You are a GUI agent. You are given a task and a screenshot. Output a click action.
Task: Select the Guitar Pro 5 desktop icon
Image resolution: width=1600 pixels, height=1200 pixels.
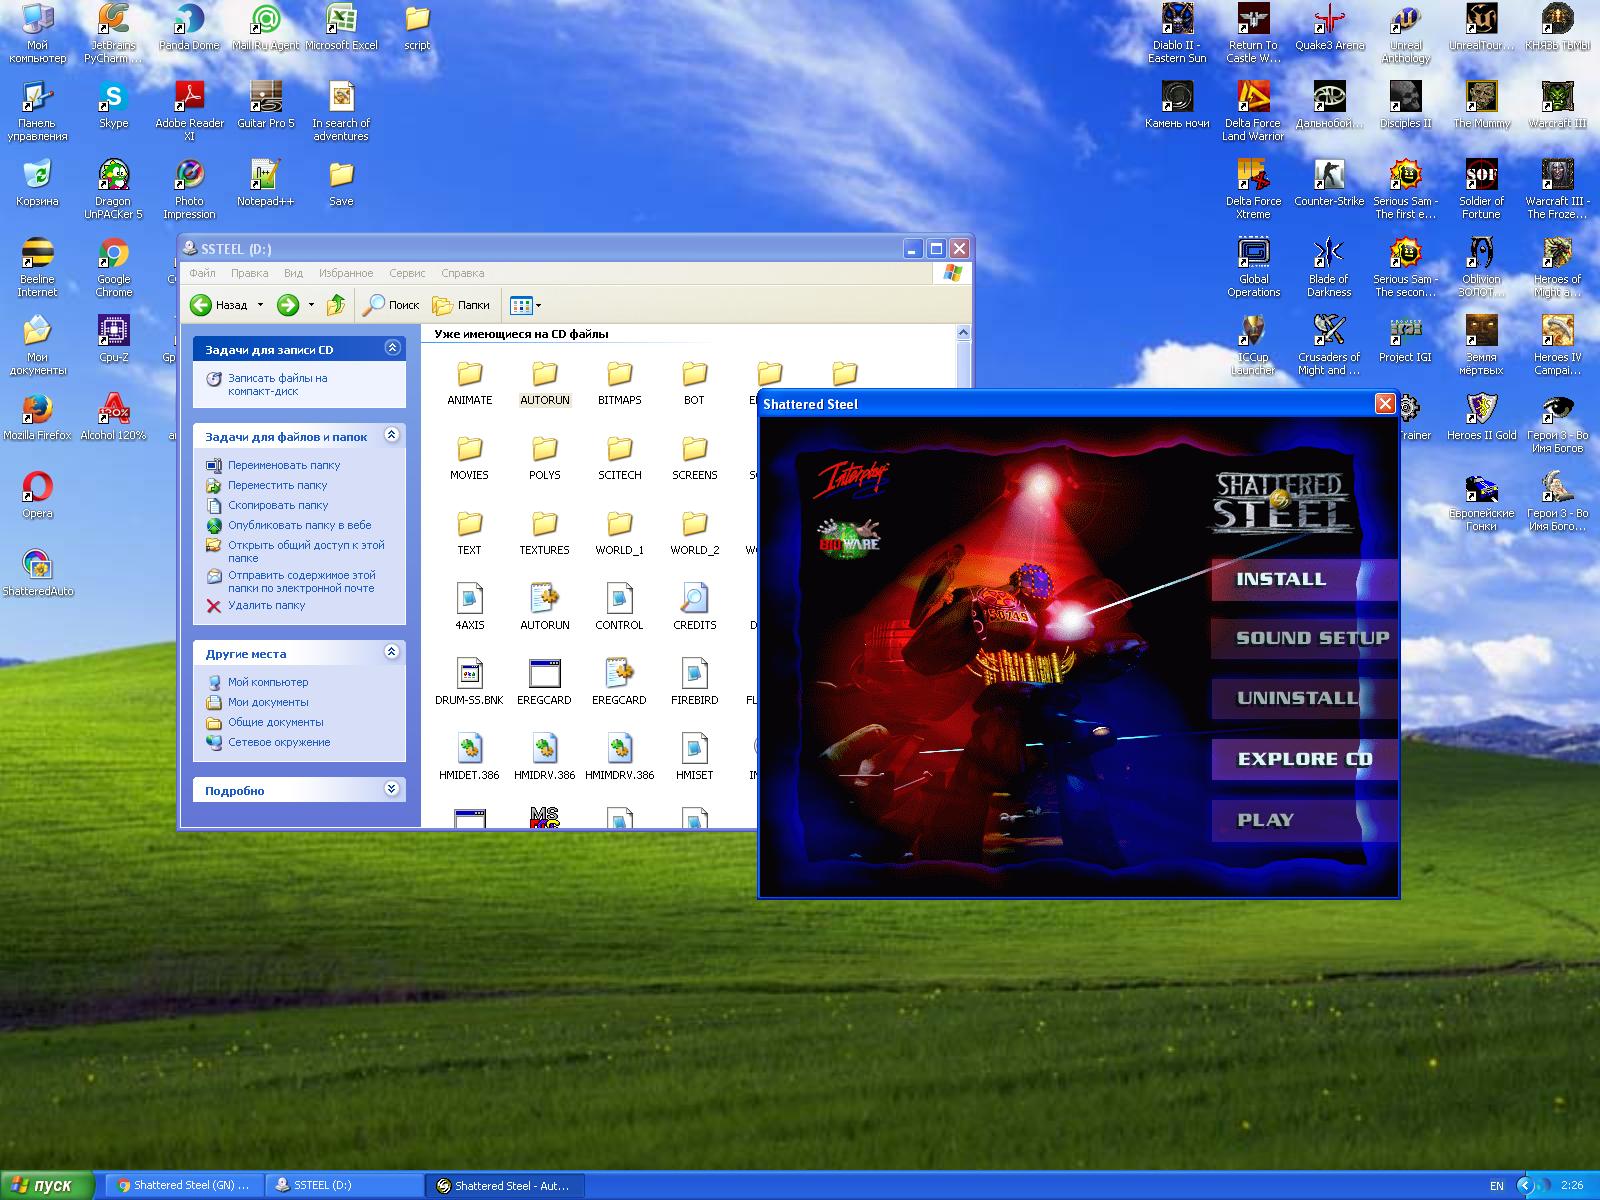(265, 105)
